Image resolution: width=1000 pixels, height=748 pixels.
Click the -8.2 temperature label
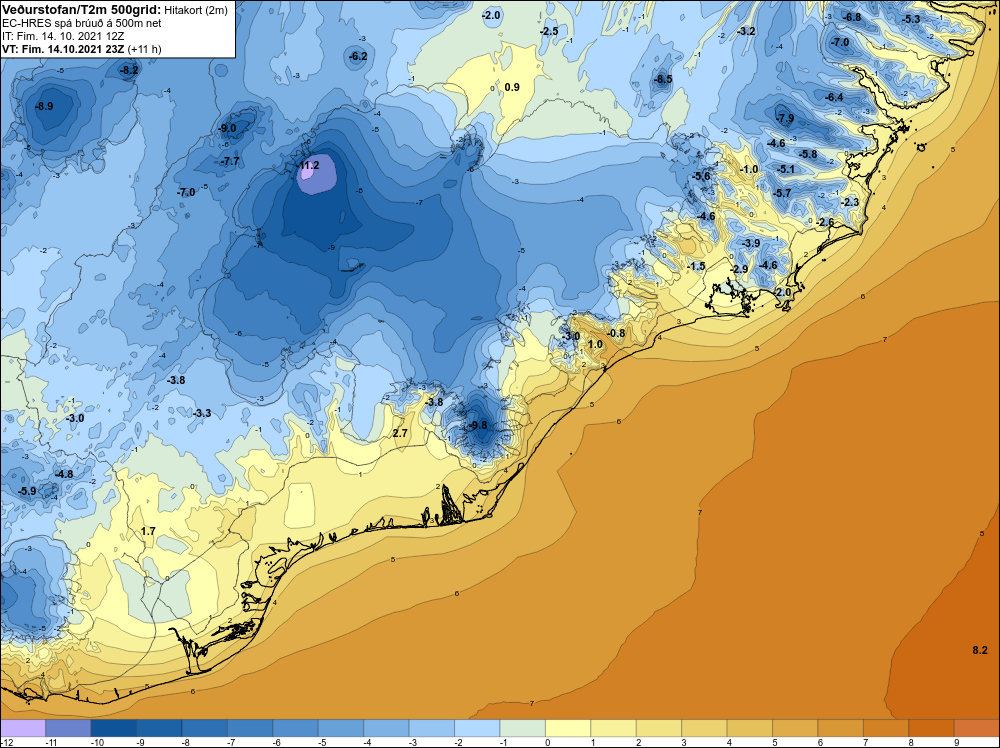tap(129, 71)
